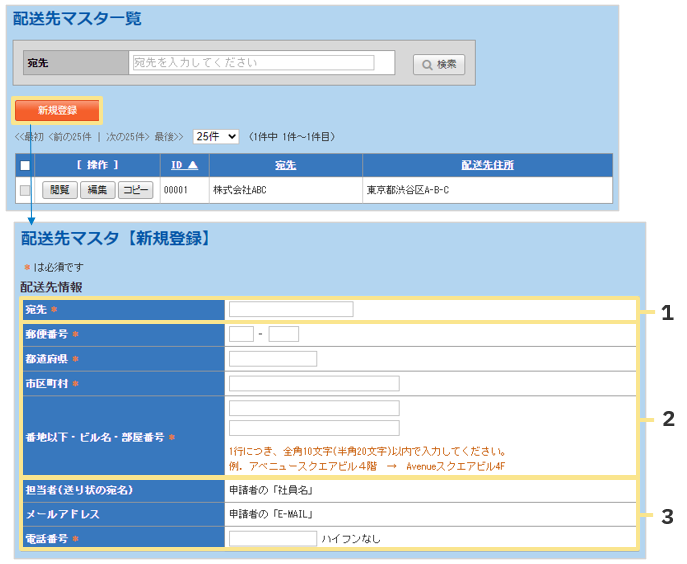Sort by the 配送先住所 column header

pyautogui.click(x=487, y=165)
